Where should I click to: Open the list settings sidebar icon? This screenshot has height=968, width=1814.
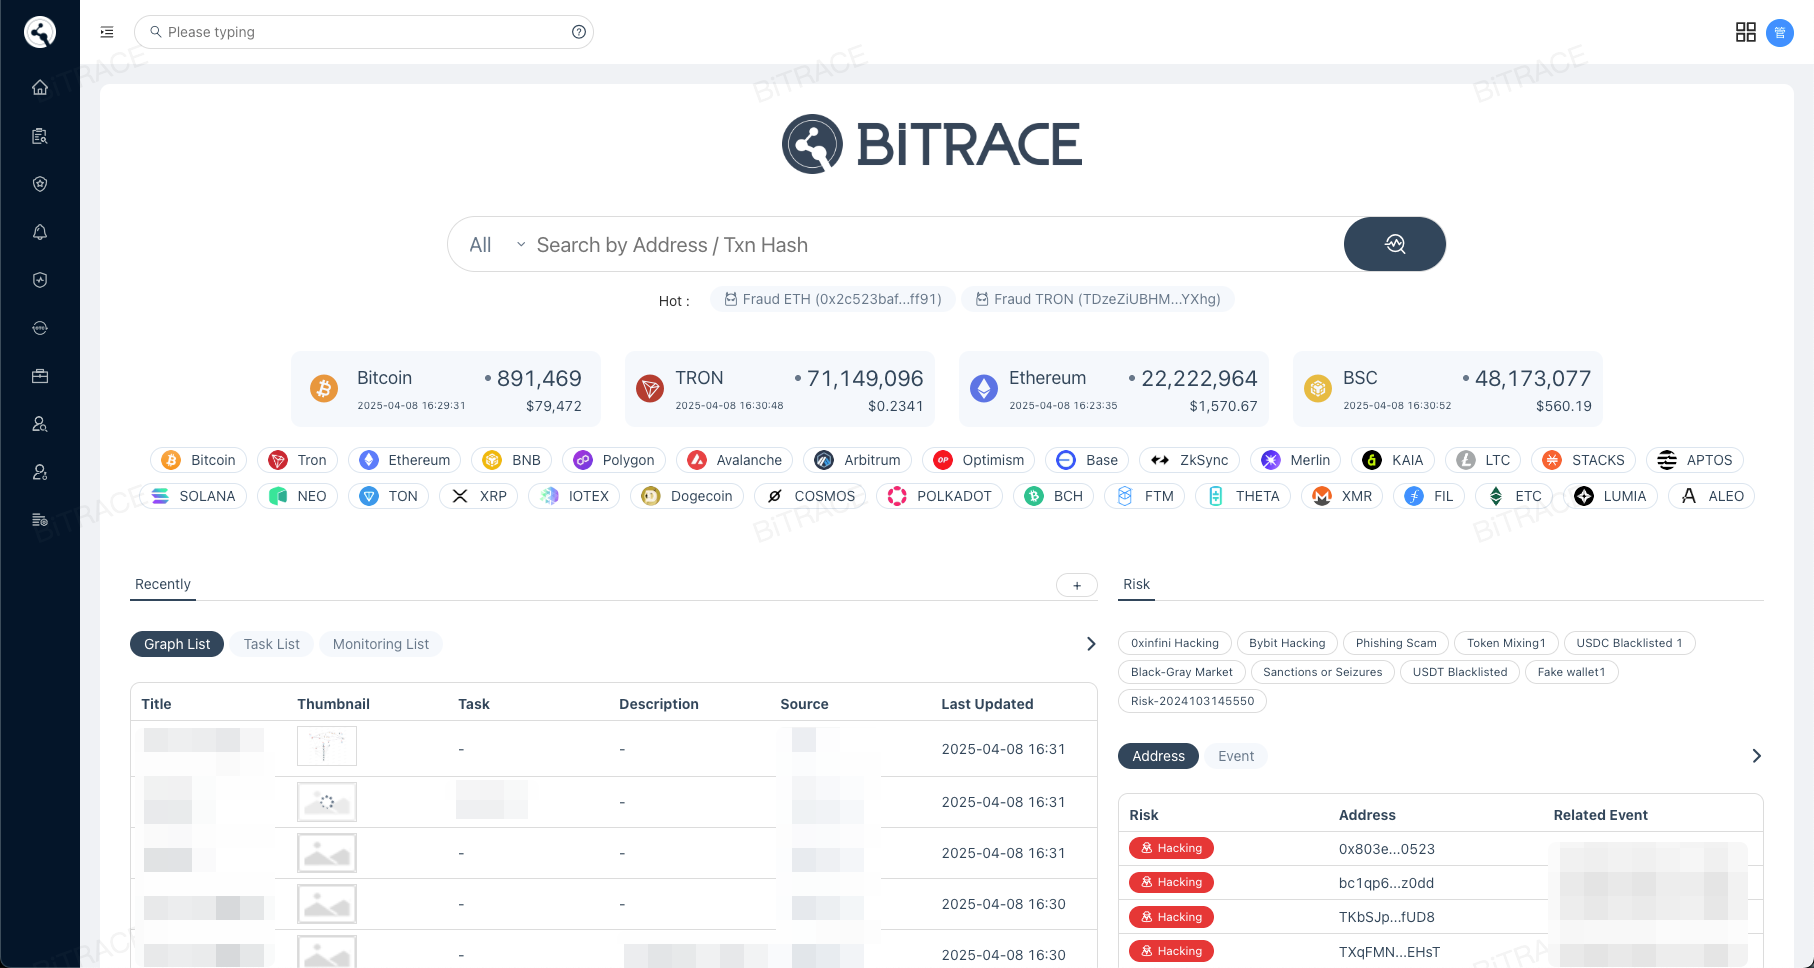40,520
